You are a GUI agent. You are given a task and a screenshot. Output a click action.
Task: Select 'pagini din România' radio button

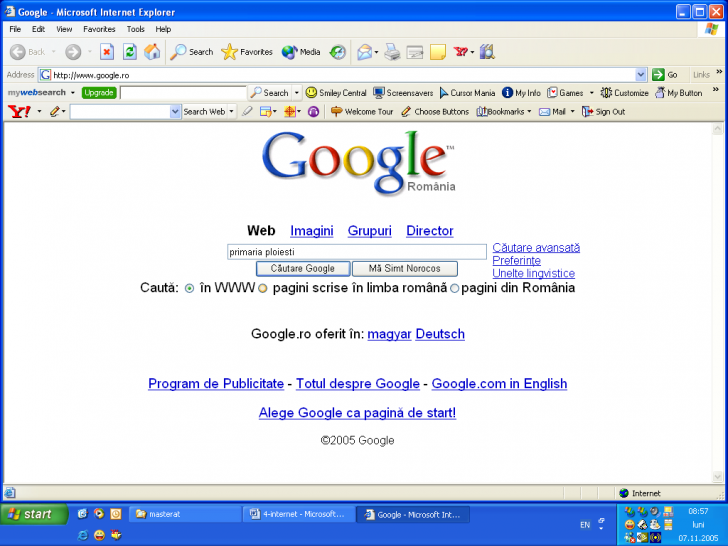coord(455,288)
